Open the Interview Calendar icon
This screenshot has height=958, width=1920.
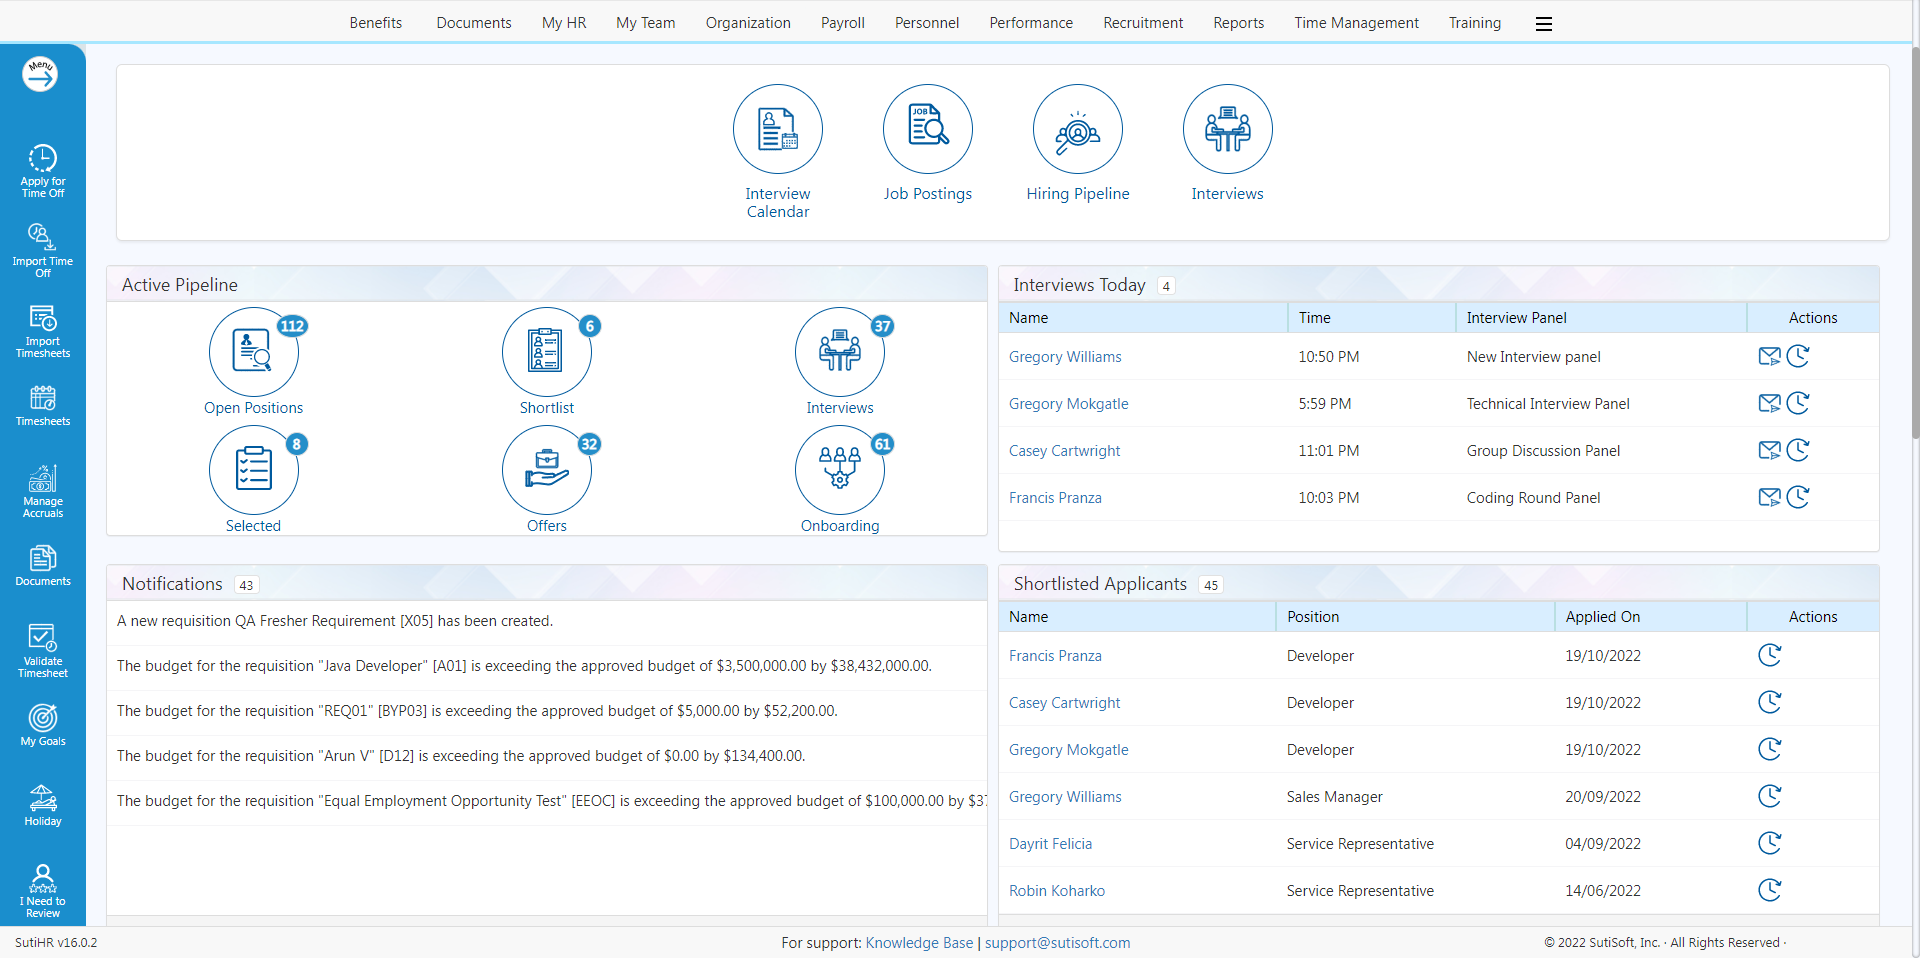pyautogui.click(x=777, y=130)
